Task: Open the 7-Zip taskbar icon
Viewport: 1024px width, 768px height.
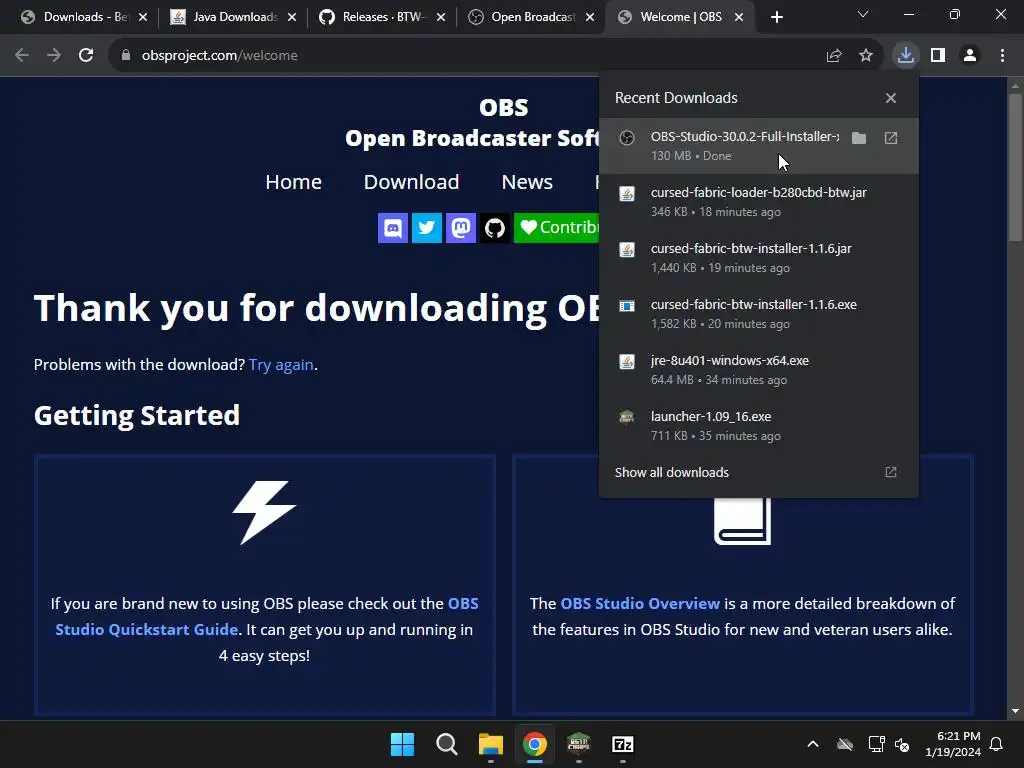Action: [x=622, y=744]
